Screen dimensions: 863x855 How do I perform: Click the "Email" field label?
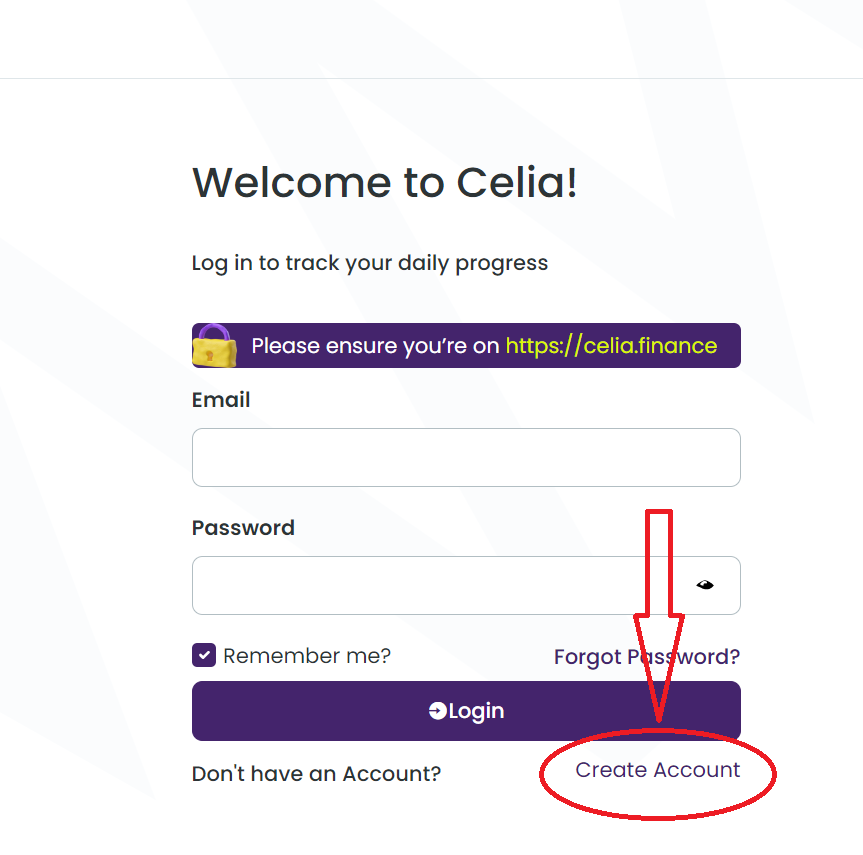[x=221, y=400]
